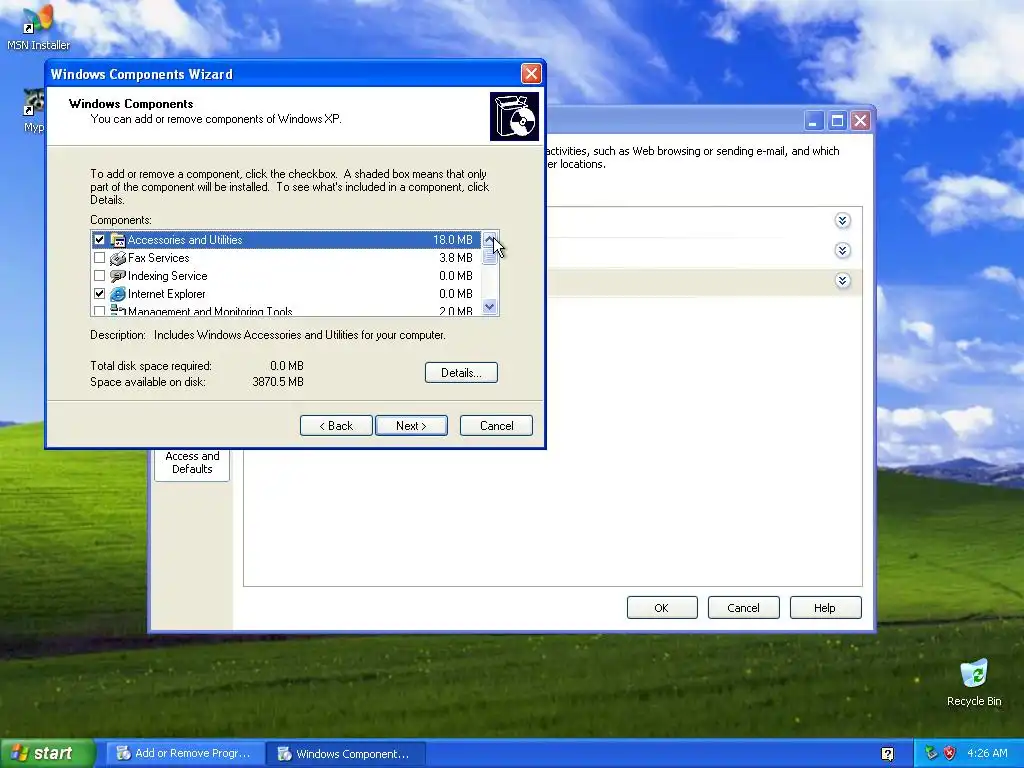Click the Internet Explorer component icon
The width and height of the screenshot is (1024, 768).
(x=118, y=294)
